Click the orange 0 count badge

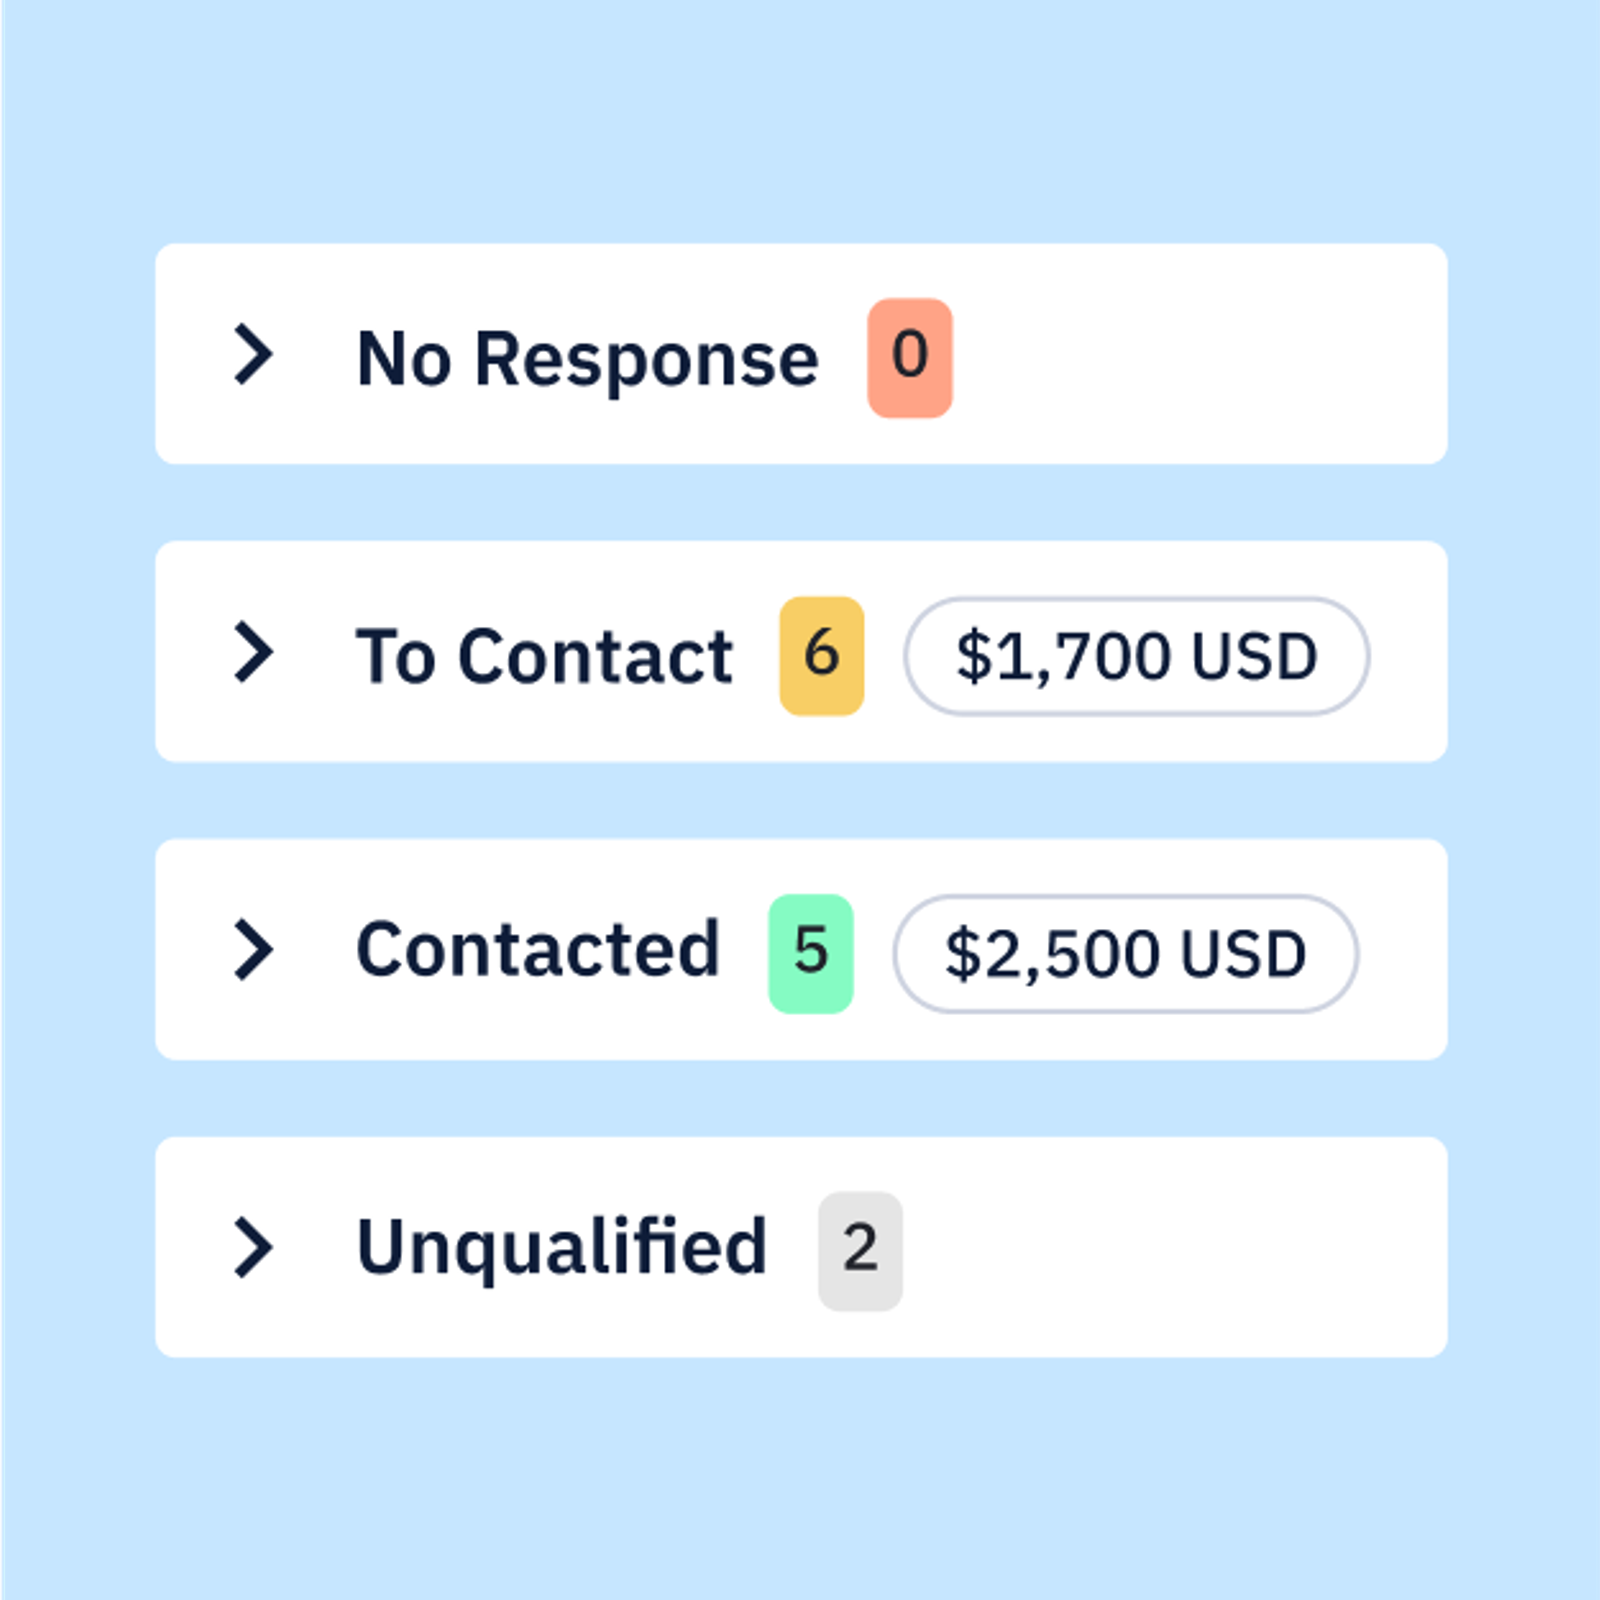(x=909, y=357)
